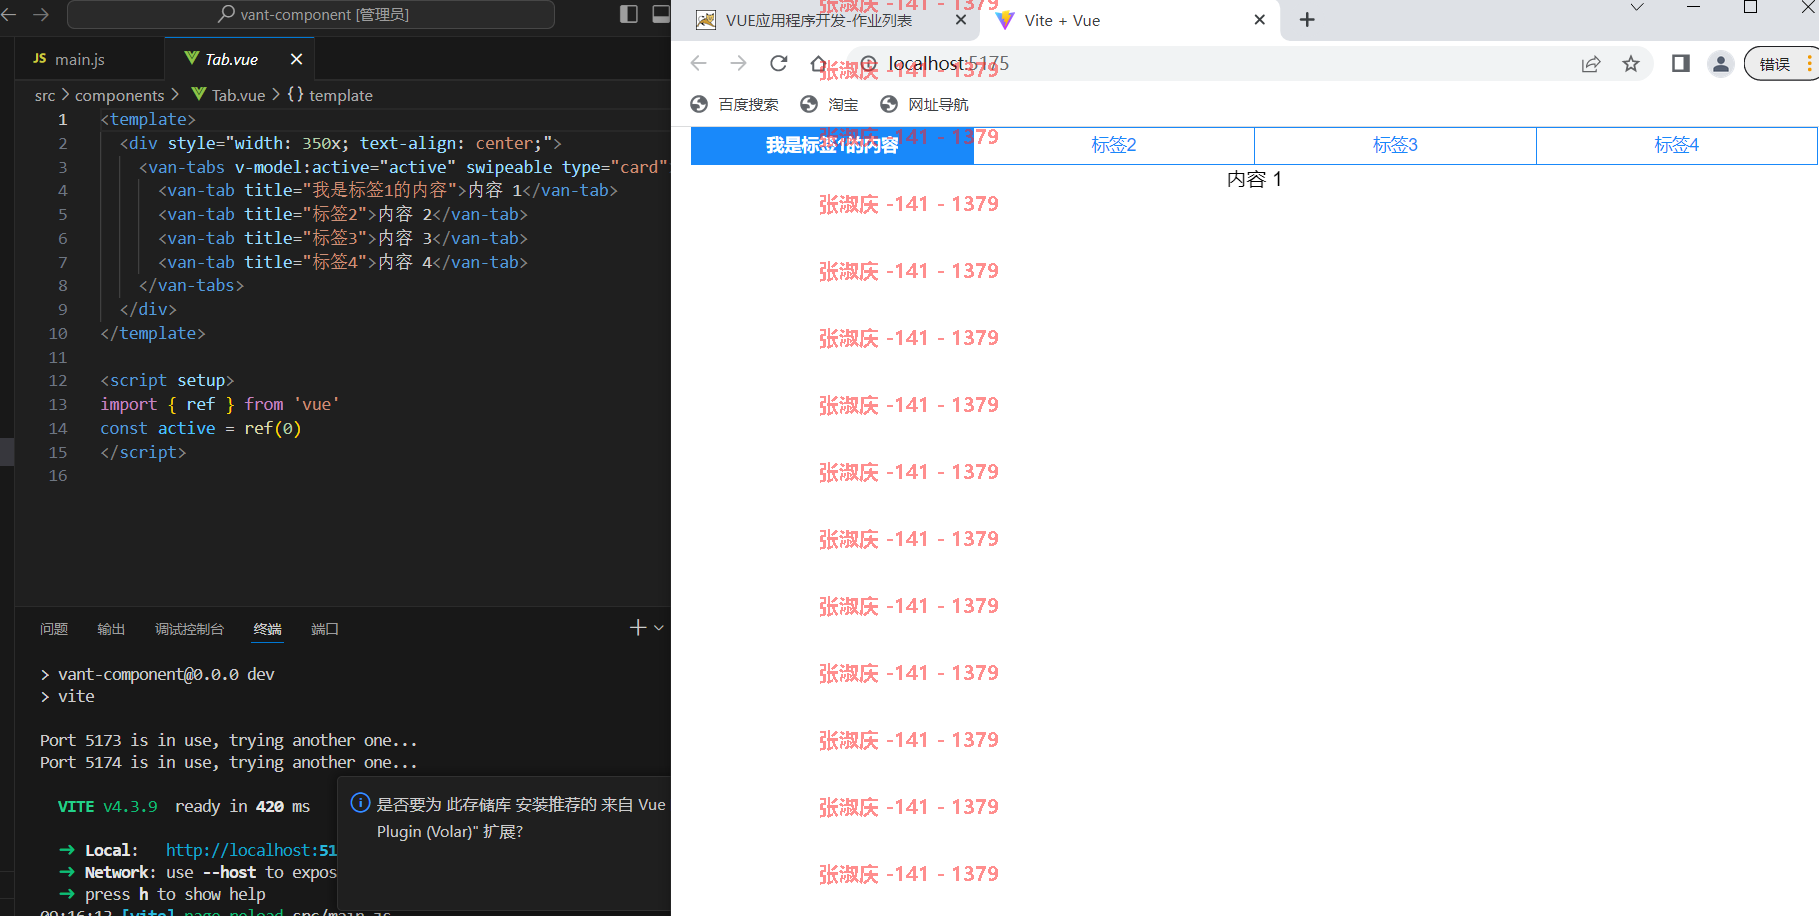This screenshot has height=916, width=1819.
Task: View site information icon in address bar
Action: pyautogui.click(x=869, y=64)
